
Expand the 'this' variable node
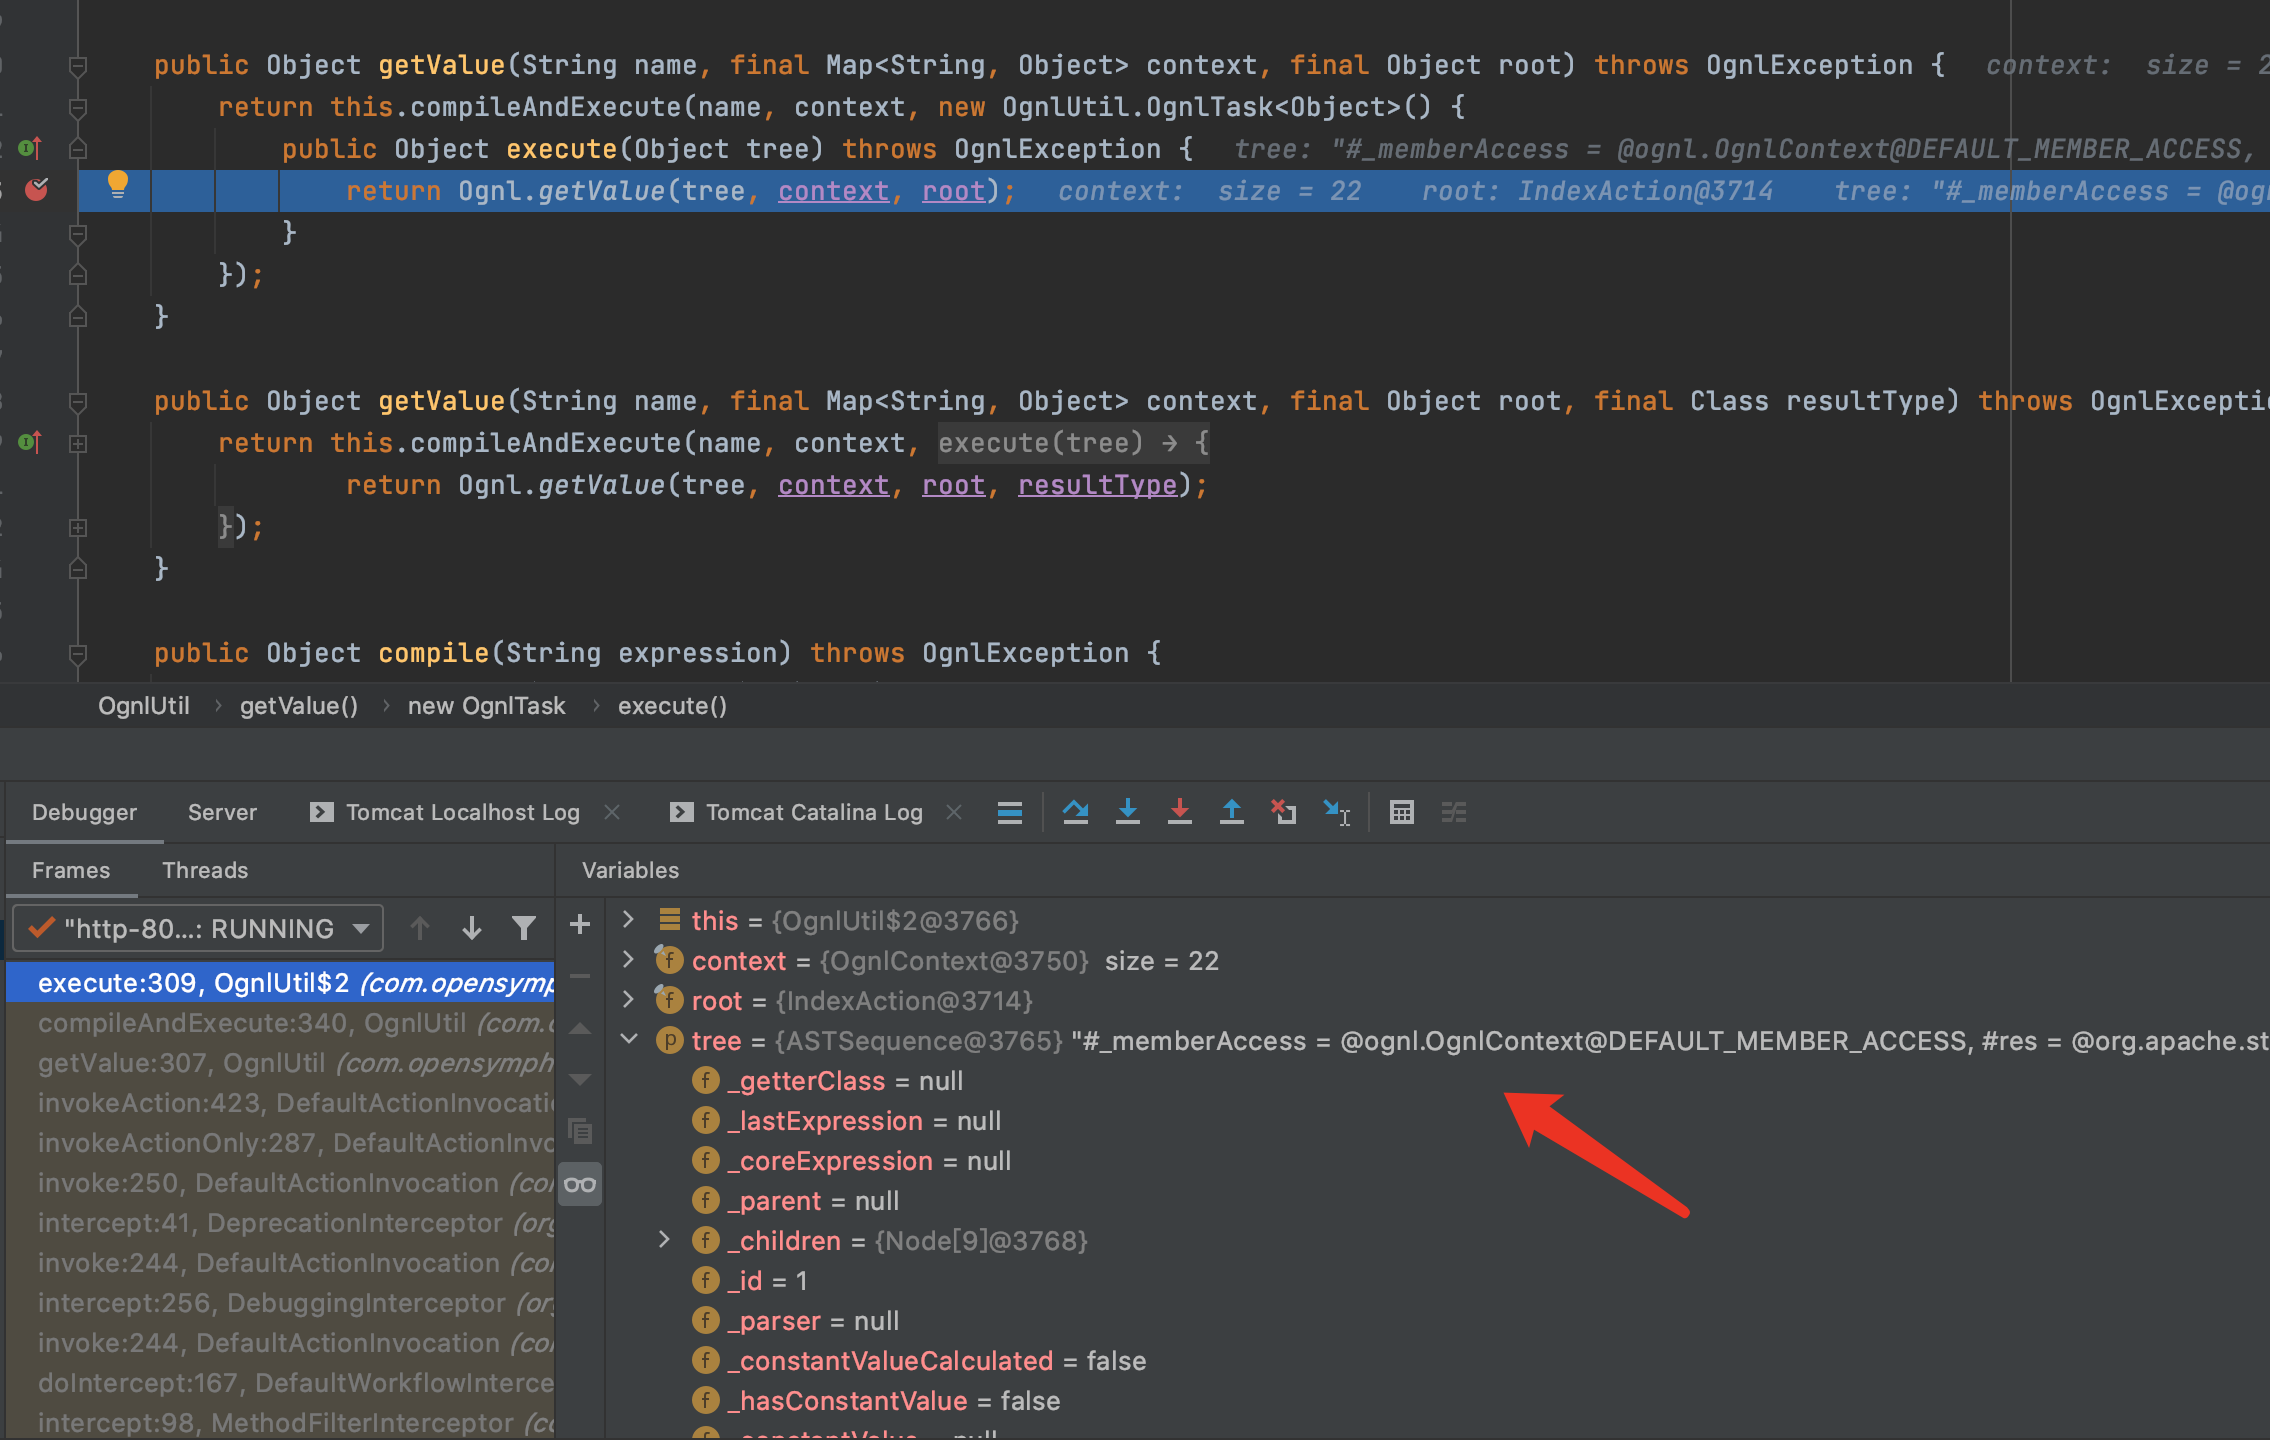click(x=628, y=919)
